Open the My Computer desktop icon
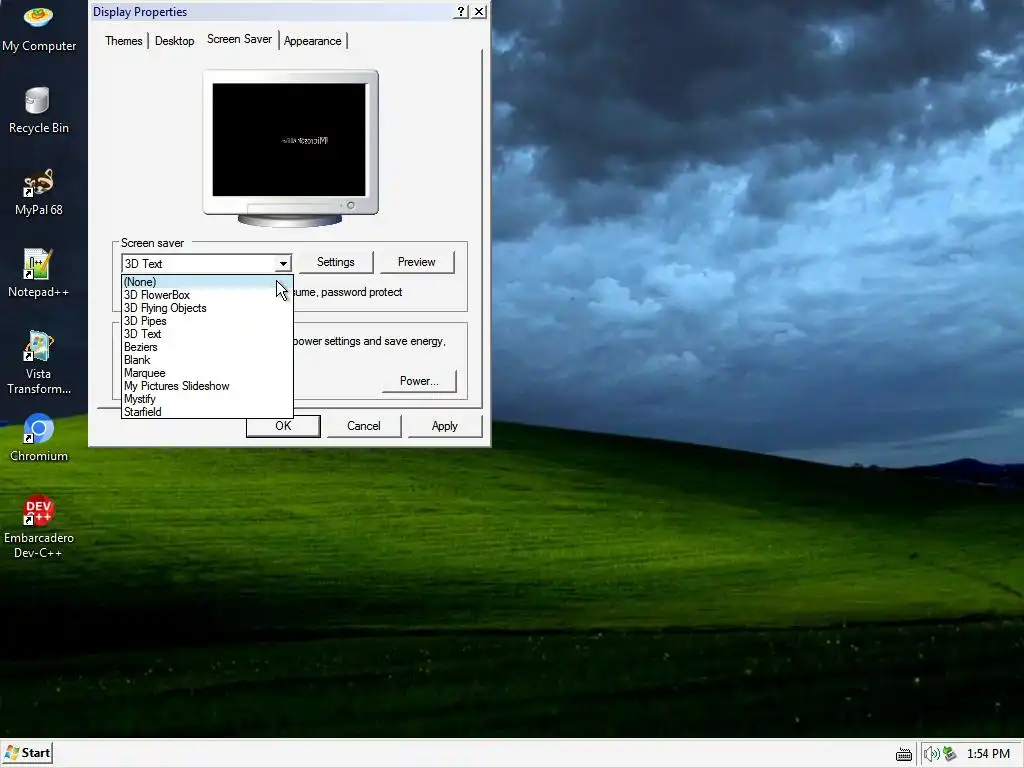Image resolution: width=1024 pixels, height=768 pixels. point(39,27)
